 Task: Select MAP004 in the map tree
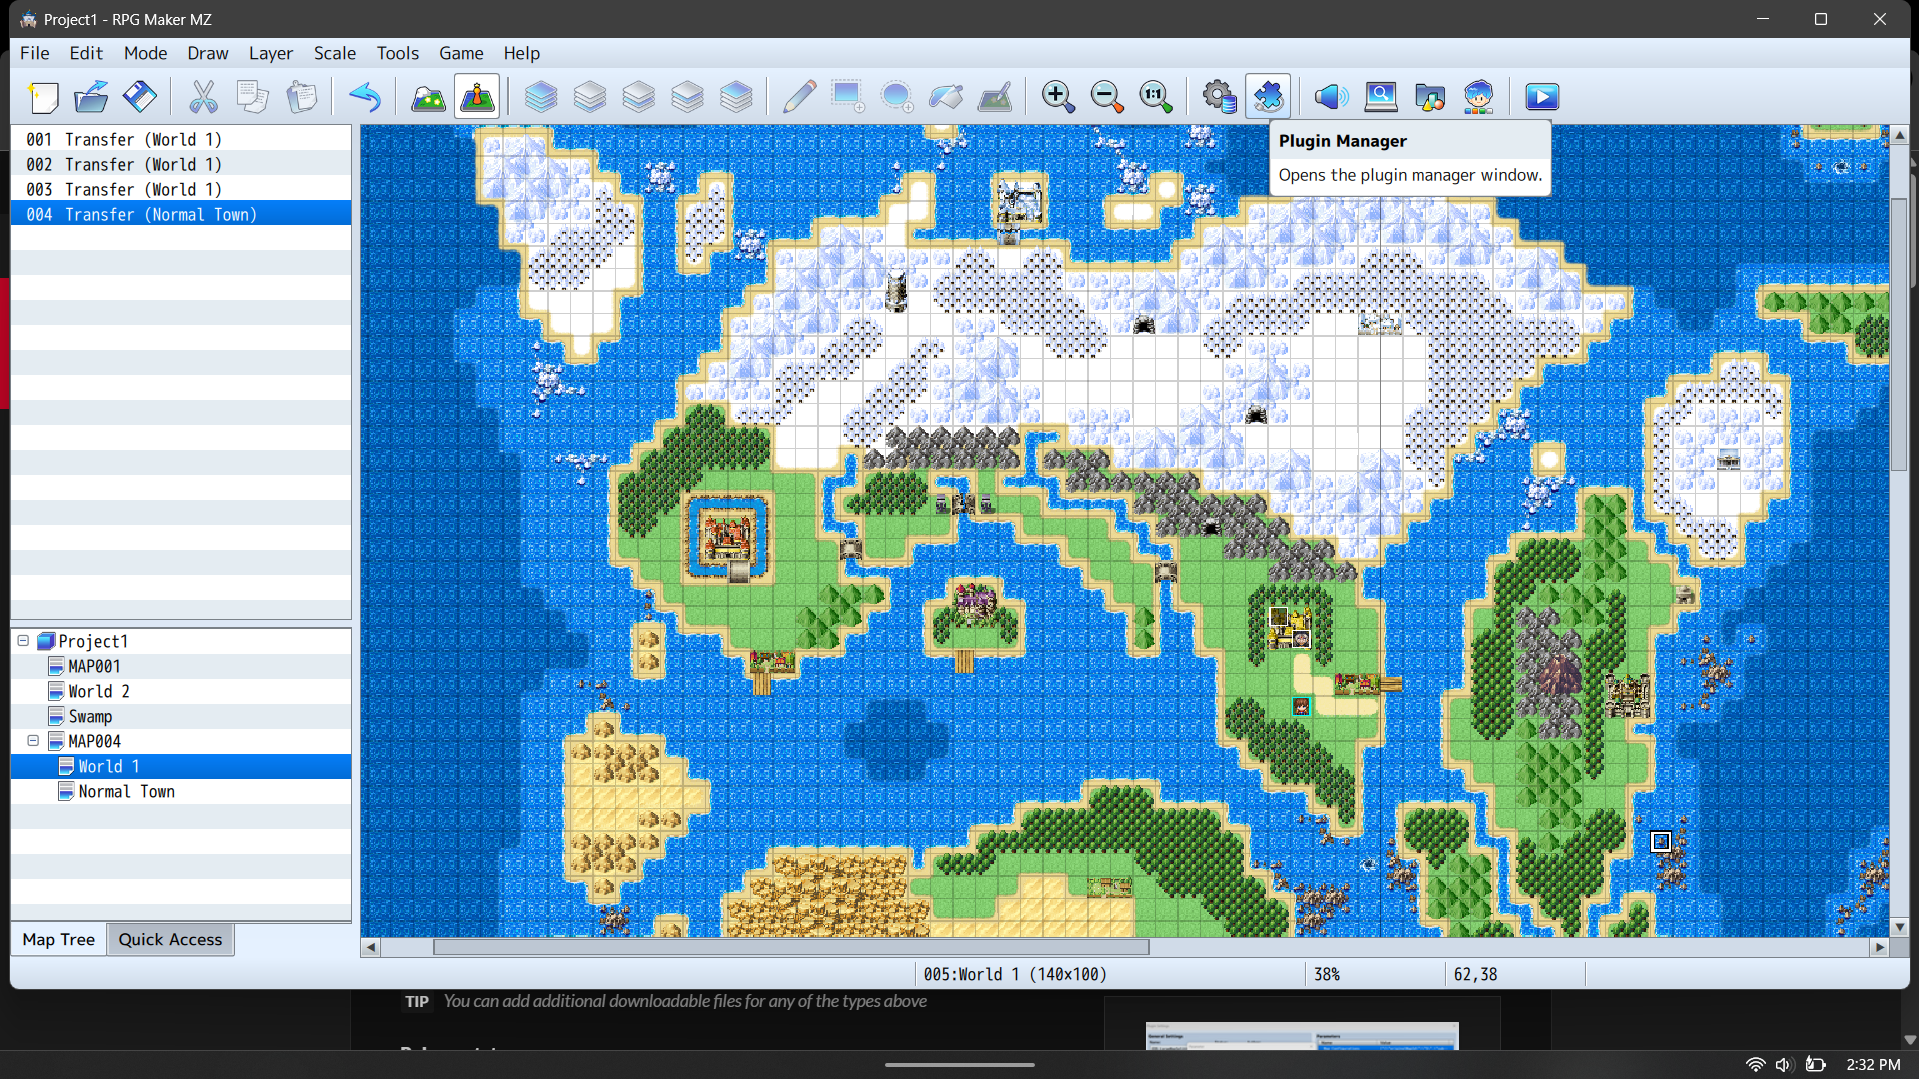(x=94, y=741)
